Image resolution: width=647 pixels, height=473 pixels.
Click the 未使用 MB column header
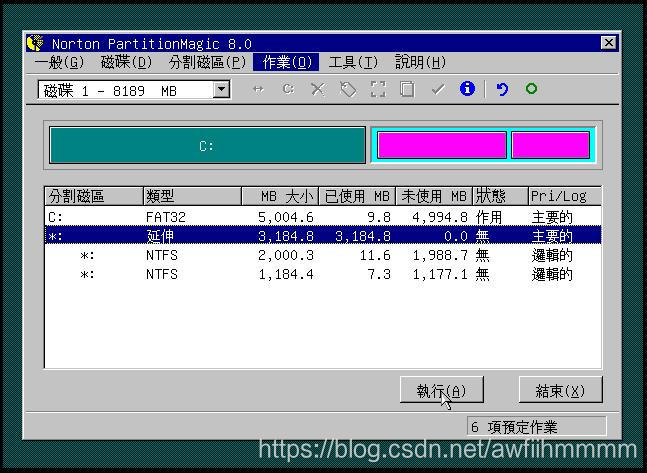coord(434,196)
